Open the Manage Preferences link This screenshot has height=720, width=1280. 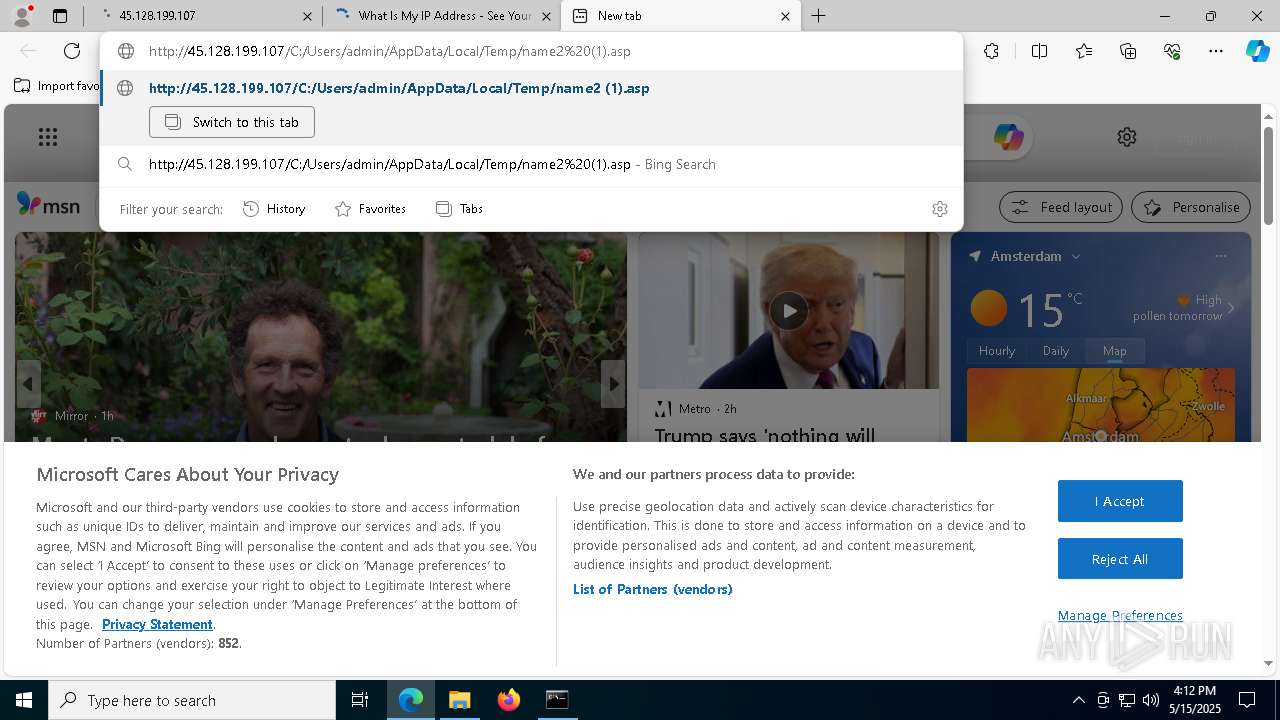(x=1120, y=615)
